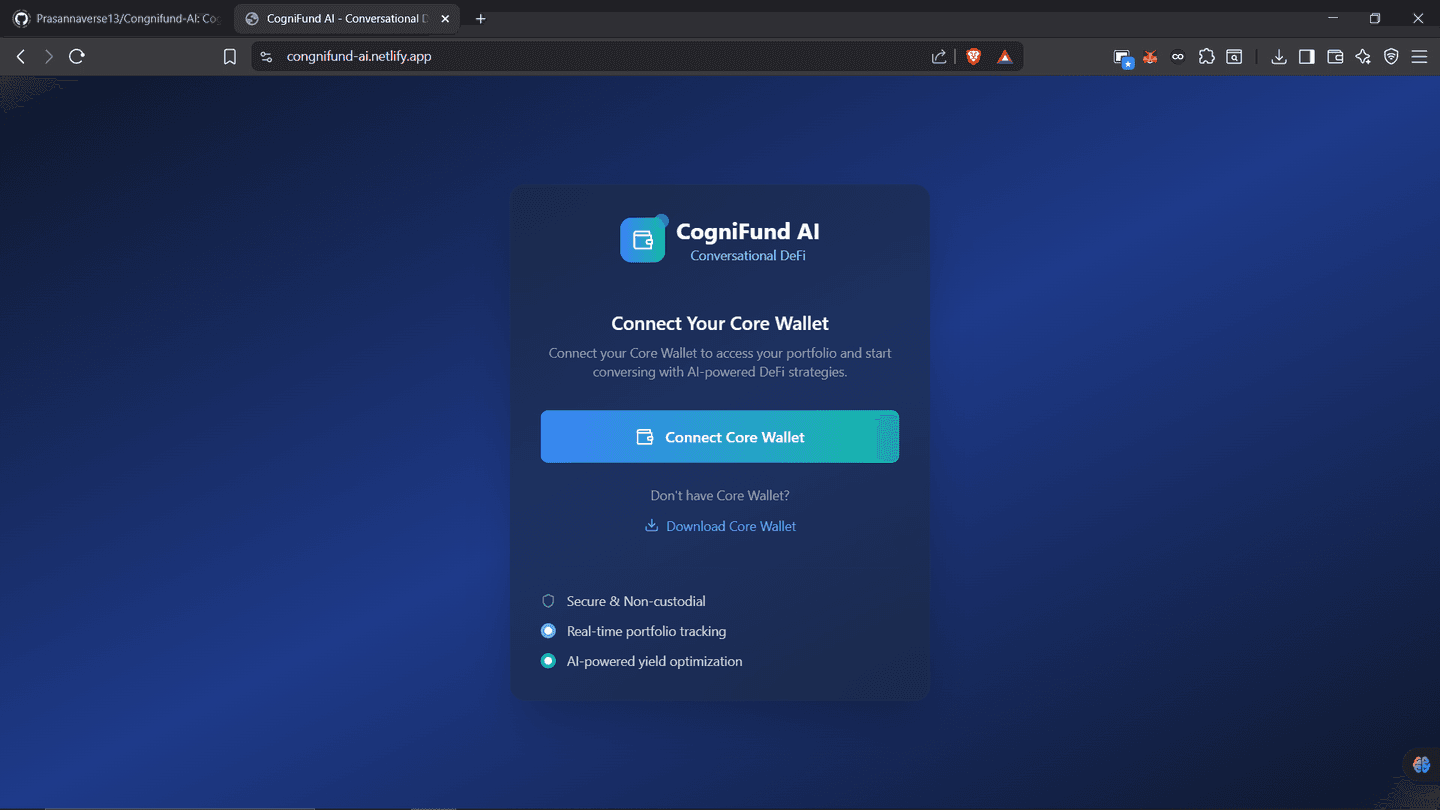Open the Extensions puzzle piece menu
1440x810 pixels.
click(1207, 57)
